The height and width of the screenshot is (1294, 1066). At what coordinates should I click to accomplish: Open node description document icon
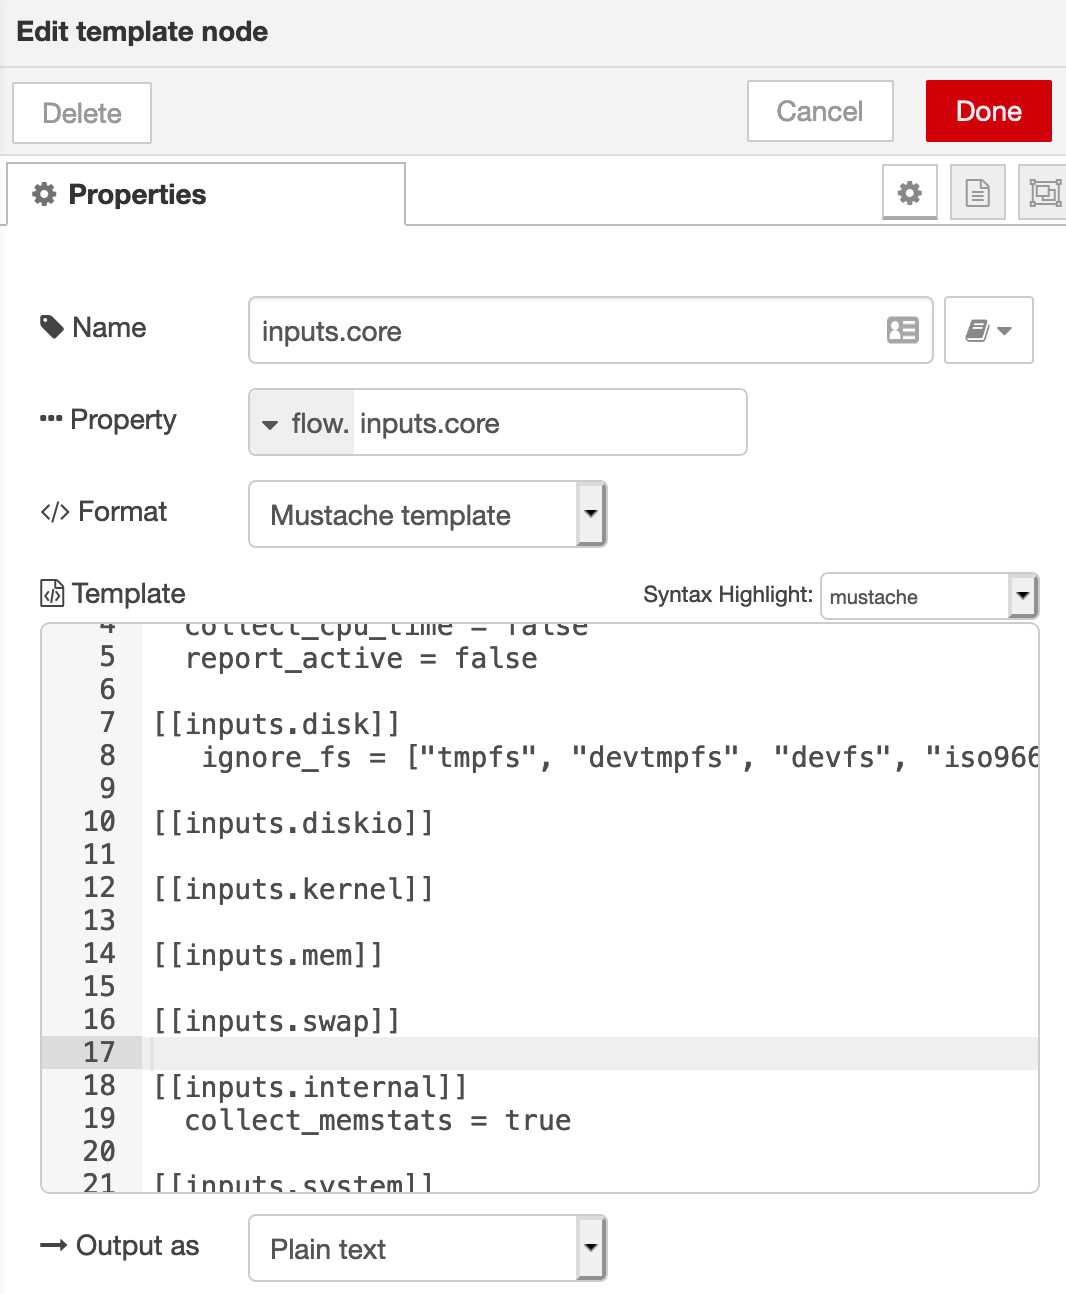click(977, 193)
